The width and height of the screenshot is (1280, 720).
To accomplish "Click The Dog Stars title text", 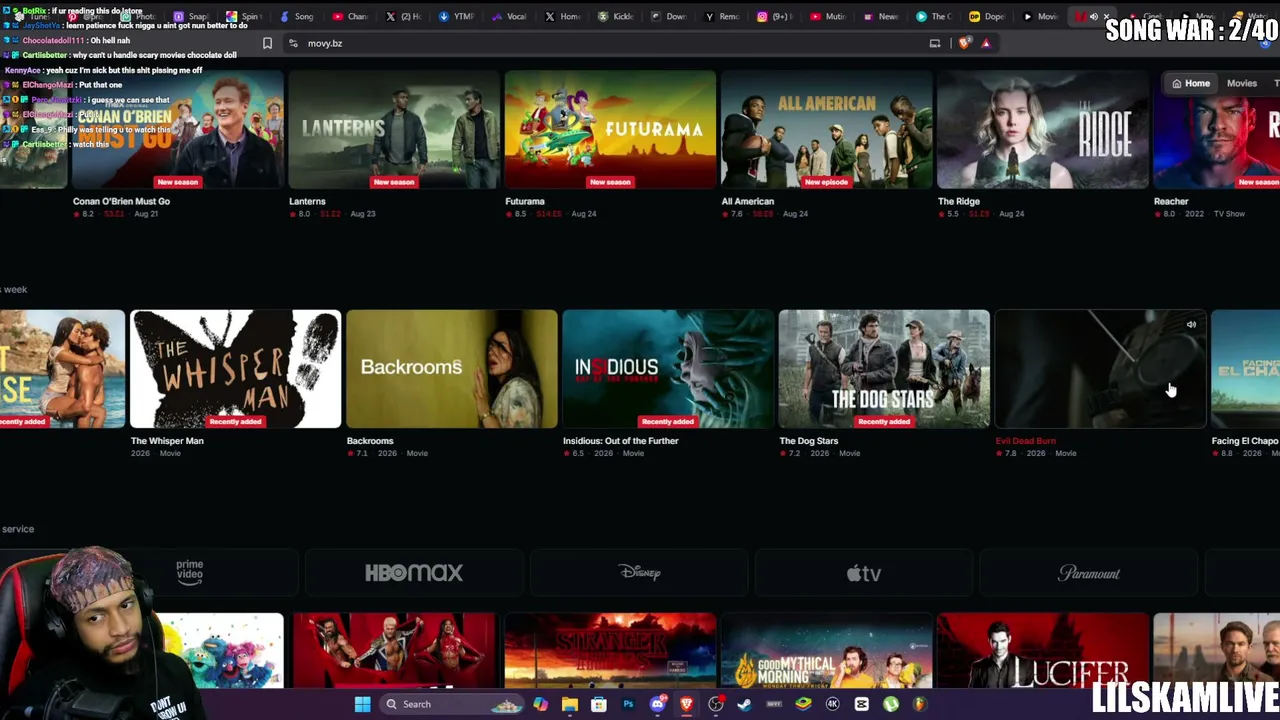I will tap(809, 441).
